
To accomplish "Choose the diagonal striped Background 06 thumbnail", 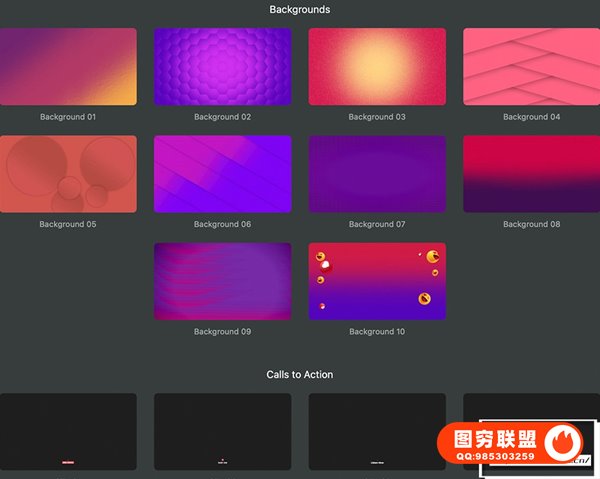I will pos(222,174).
